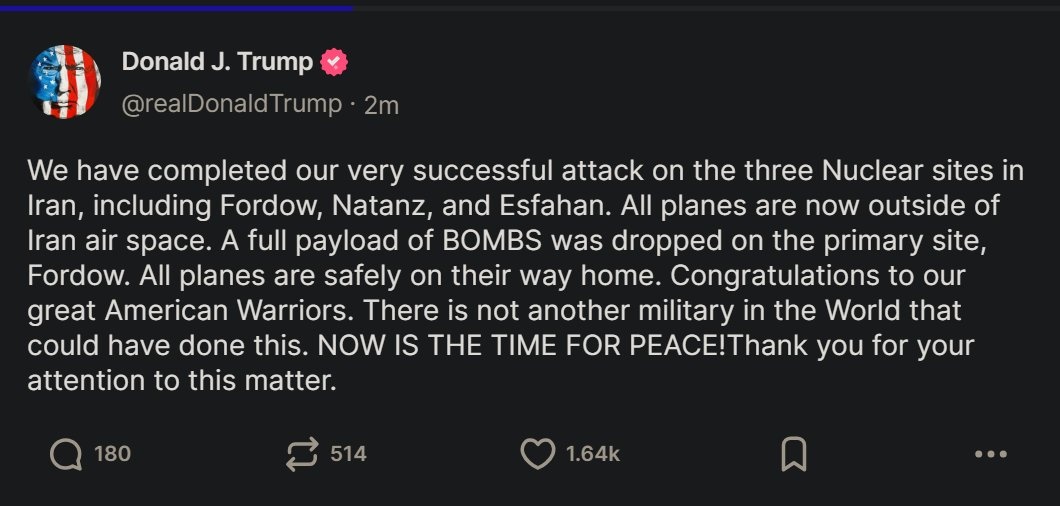Image resolution: width=1060 pixels, height=506 pixels.
Task: Click the blue loading progress bar at top
Action: 176,6
